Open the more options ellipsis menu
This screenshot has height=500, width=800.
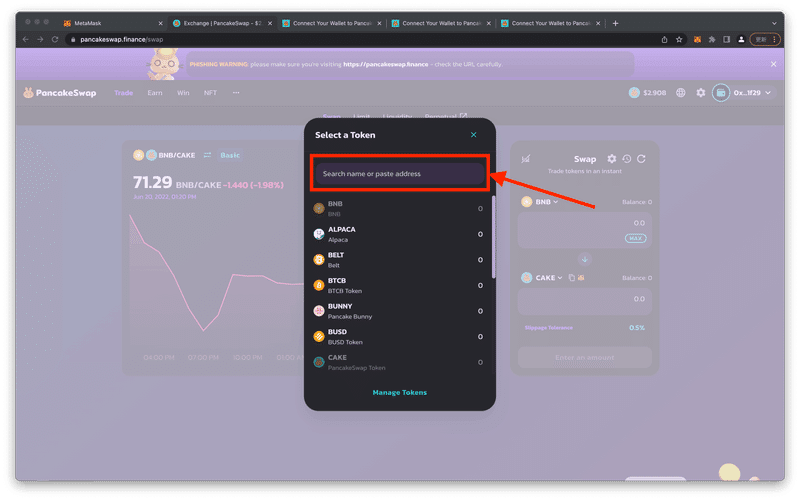pos(236,93)
